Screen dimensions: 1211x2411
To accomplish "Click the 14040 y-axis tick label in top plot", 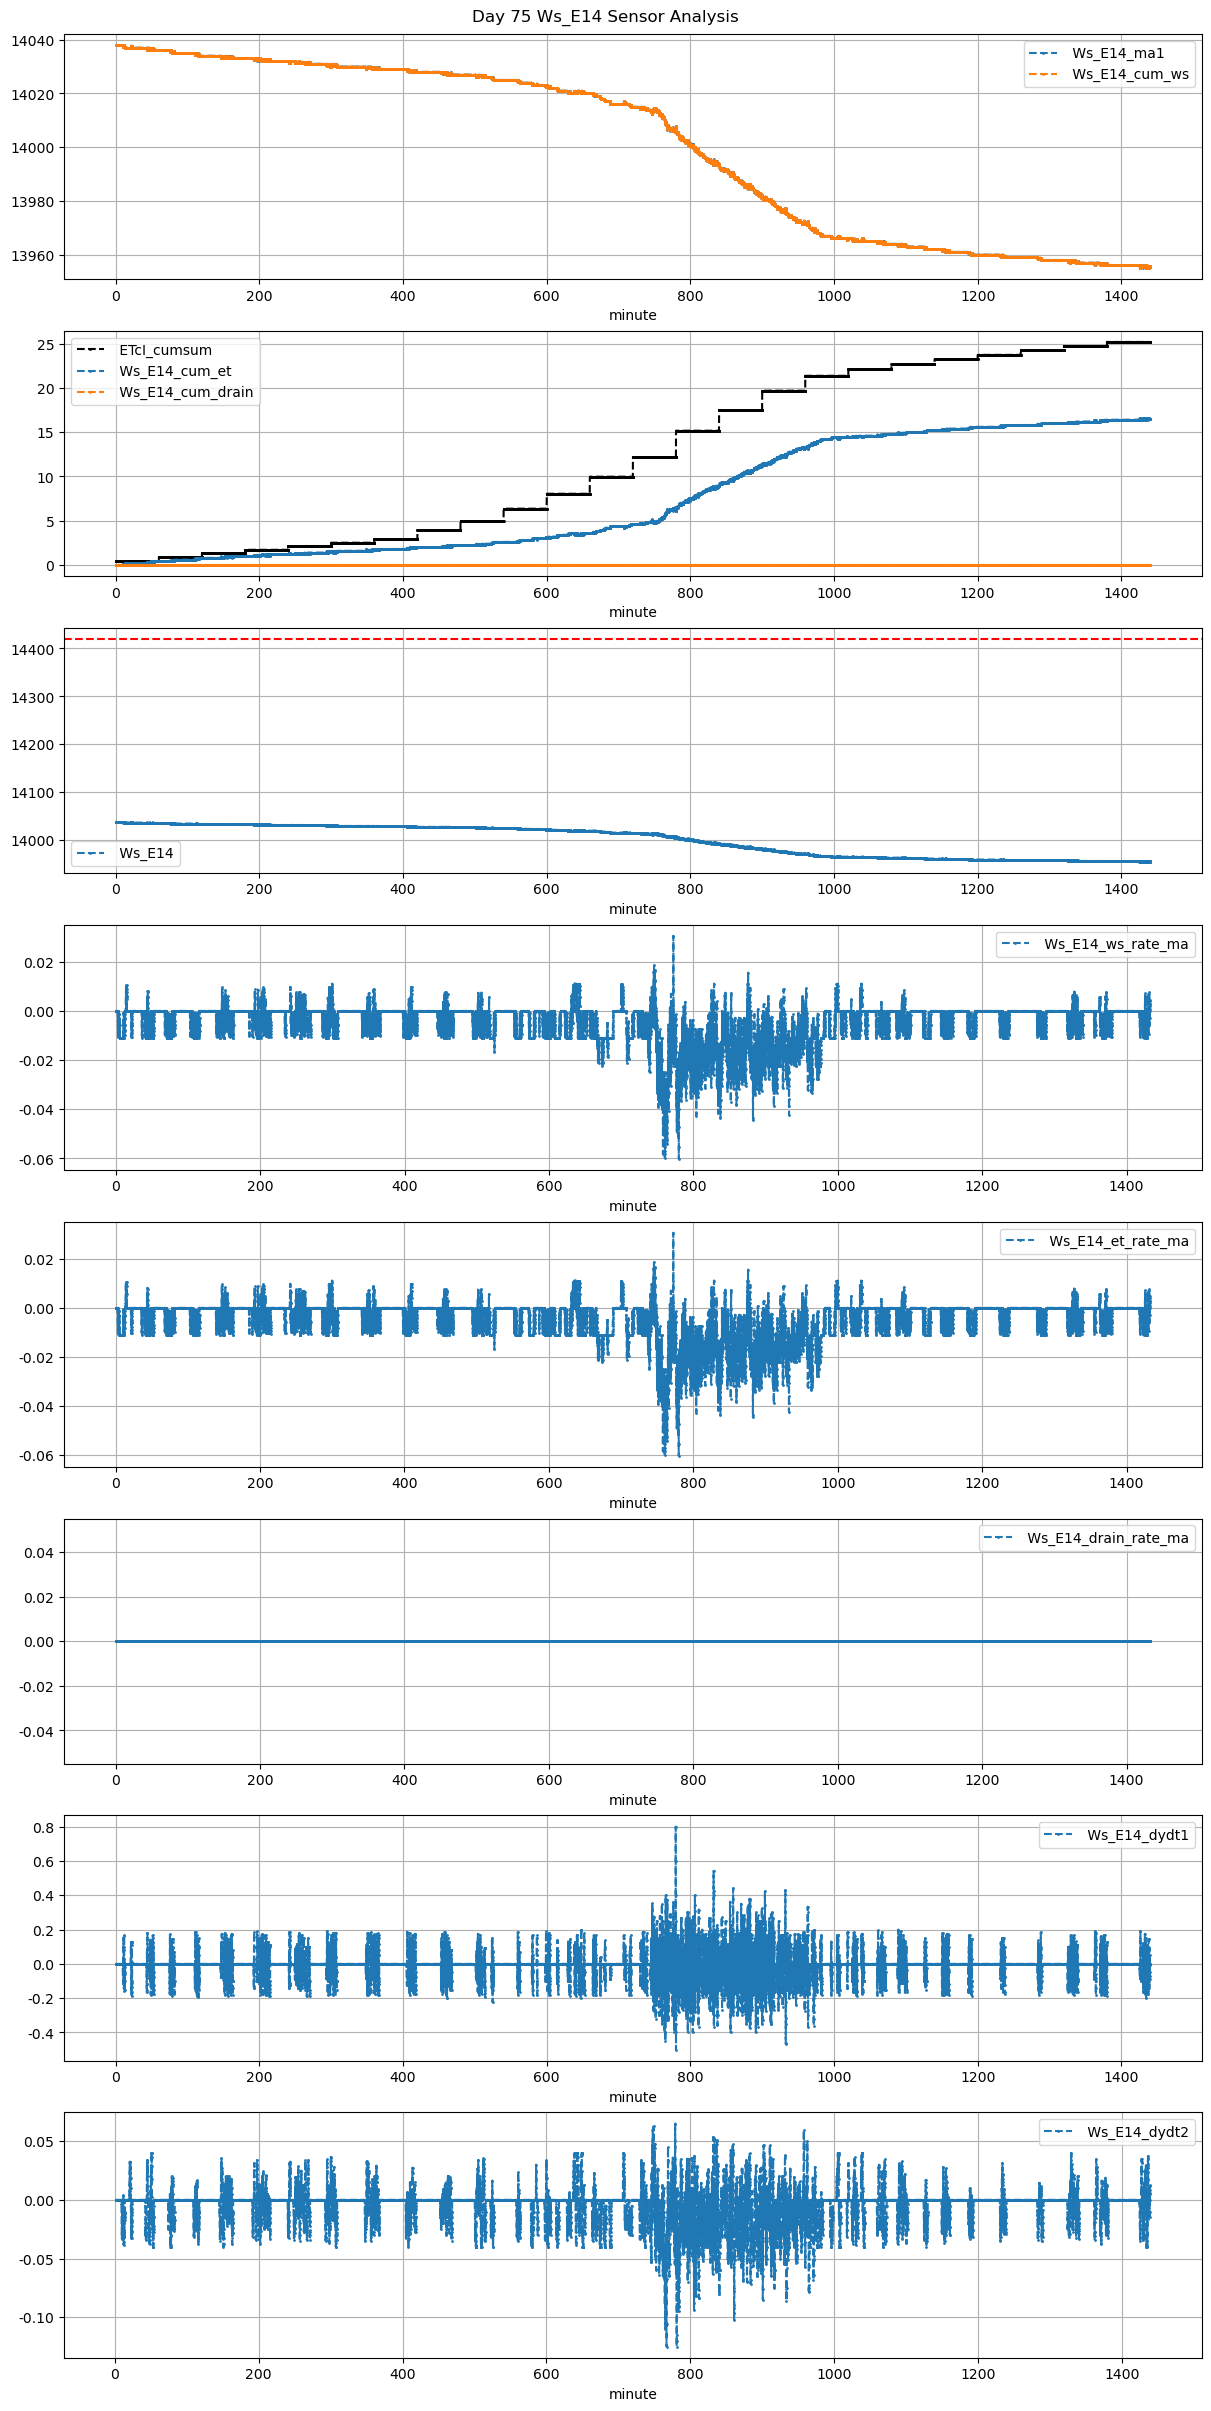I will tap(33, 41).
